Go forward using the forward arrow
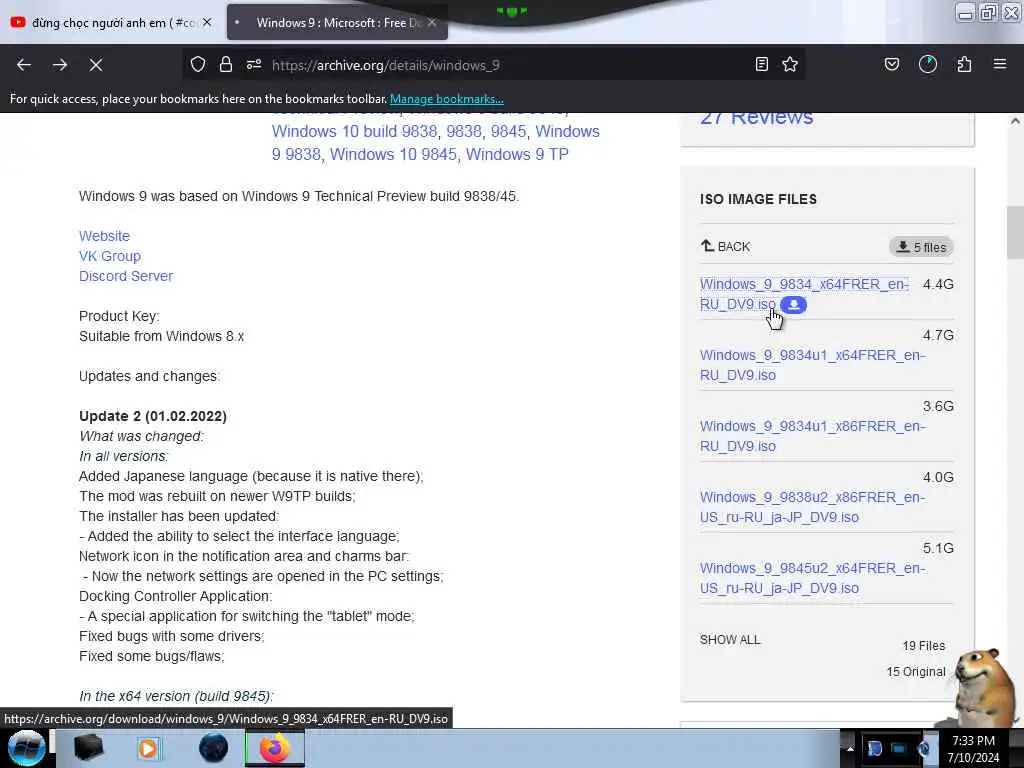This screenshot has height=768, width=1024. [x=60, y=65]
